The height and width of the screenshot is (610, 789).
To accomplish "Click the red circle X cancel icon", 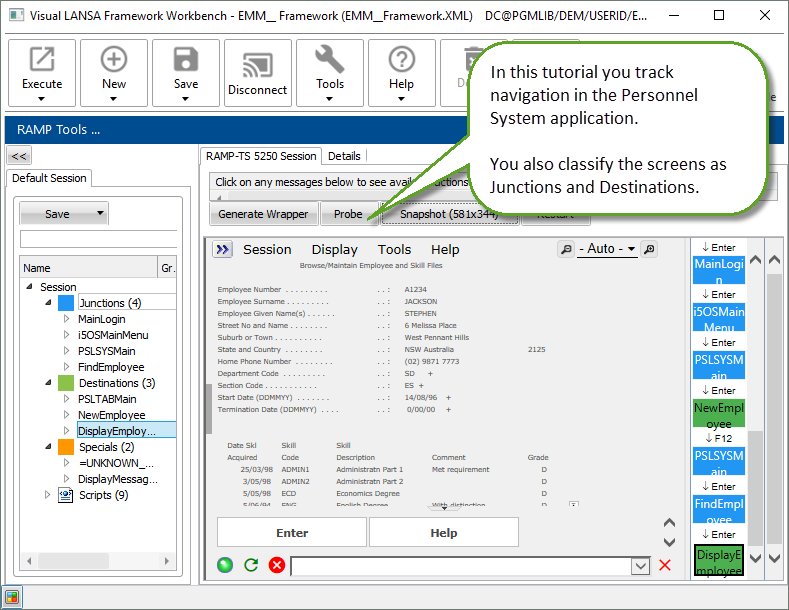I will pyautogui.click(x=277, y=566).
